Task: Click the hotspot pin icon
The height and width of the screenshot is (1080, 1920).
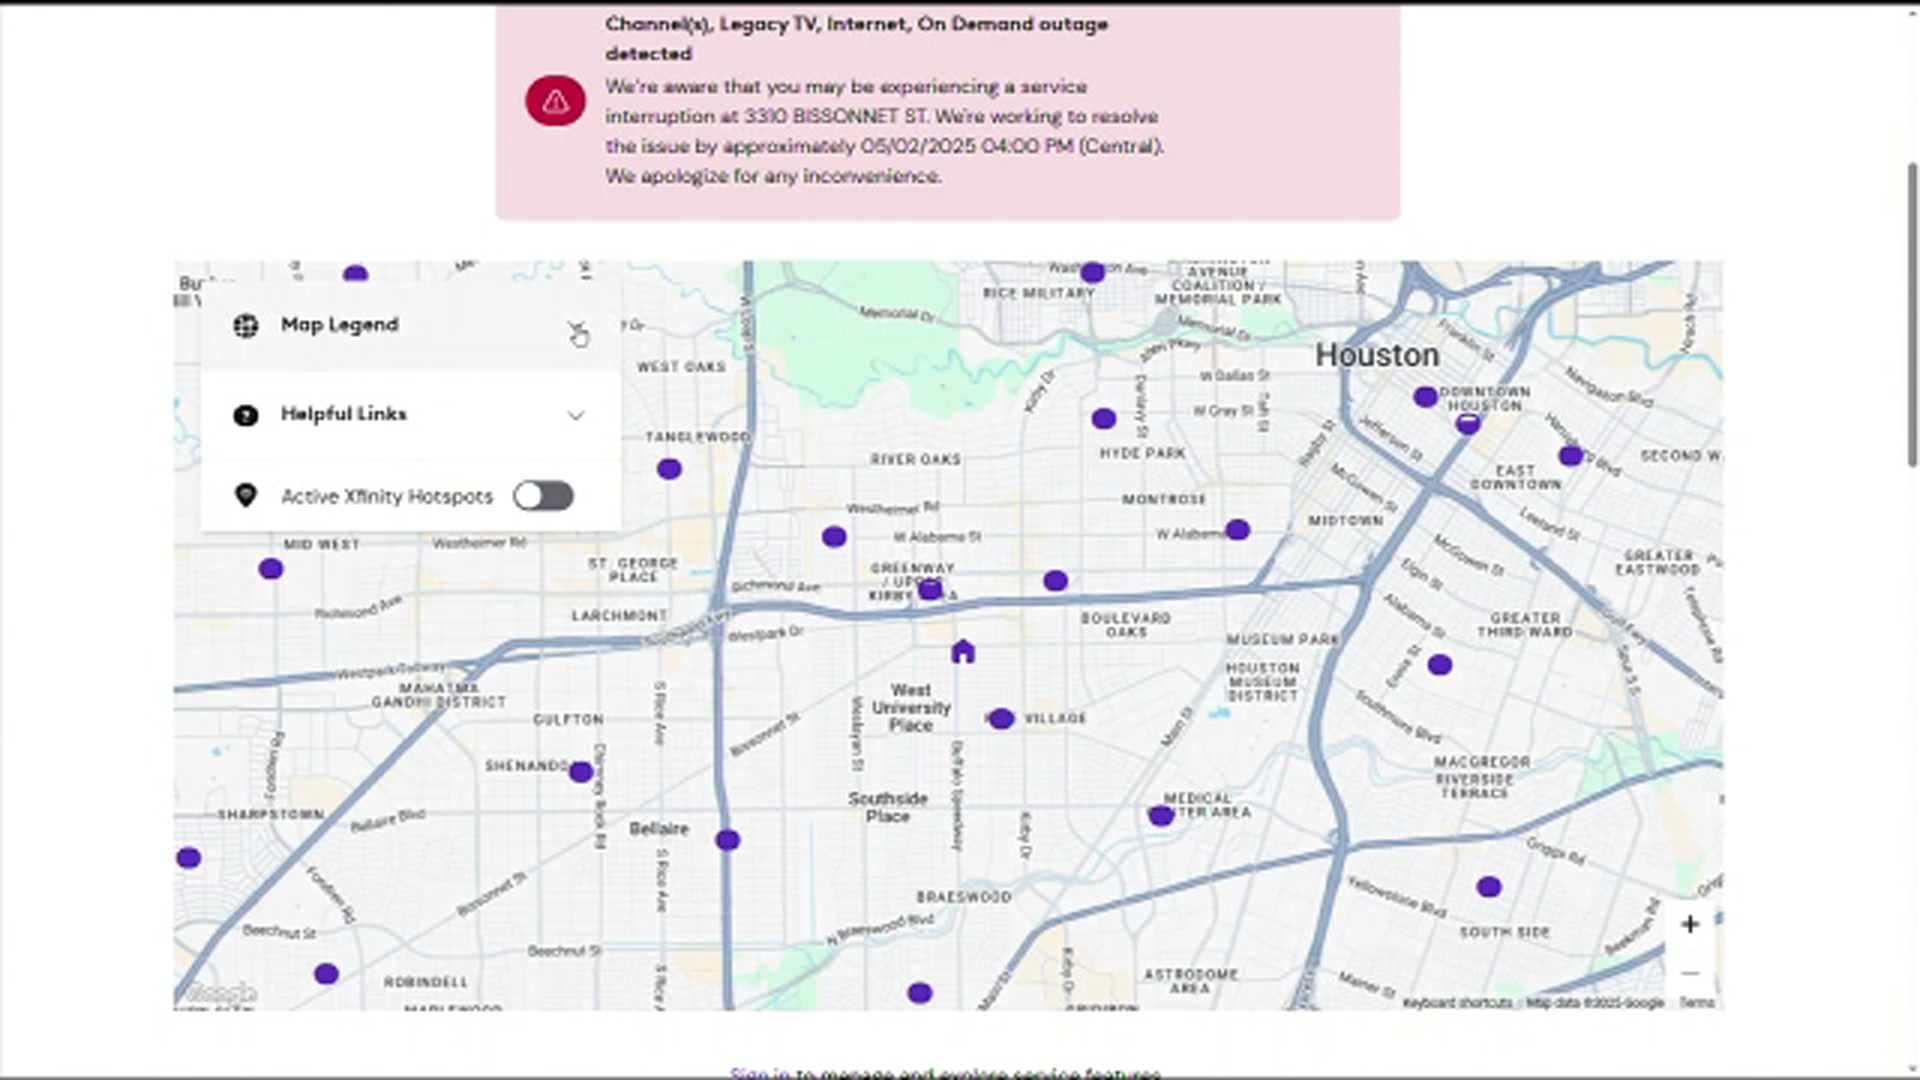Action: pos(246,496)
